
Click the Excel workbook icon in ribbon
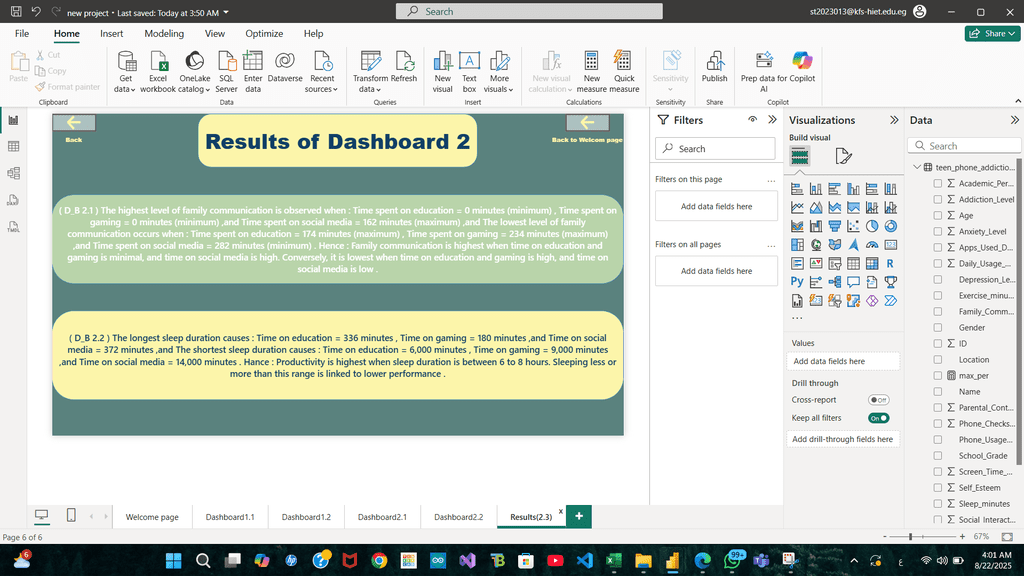pos(158,62)
